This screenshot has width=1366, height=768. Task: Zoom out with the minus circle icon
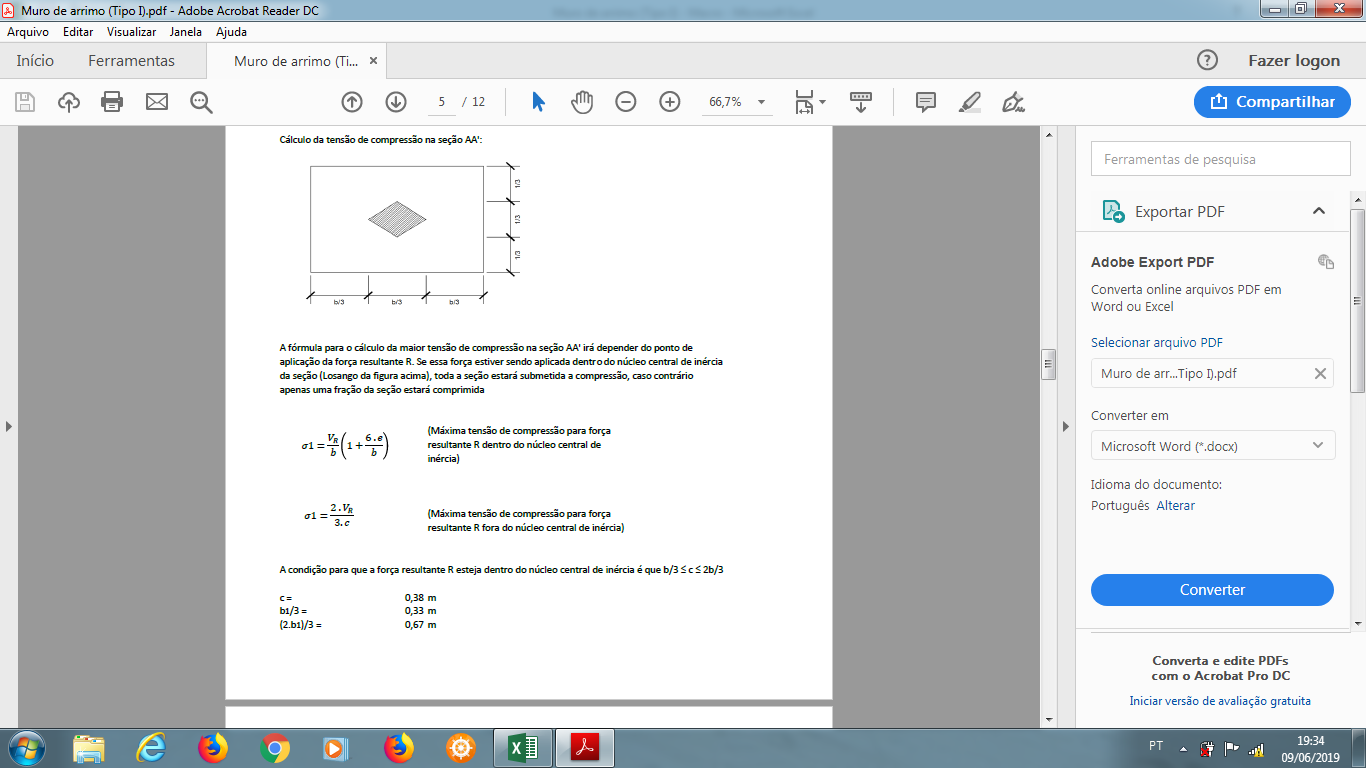click(x=626, y=102)
